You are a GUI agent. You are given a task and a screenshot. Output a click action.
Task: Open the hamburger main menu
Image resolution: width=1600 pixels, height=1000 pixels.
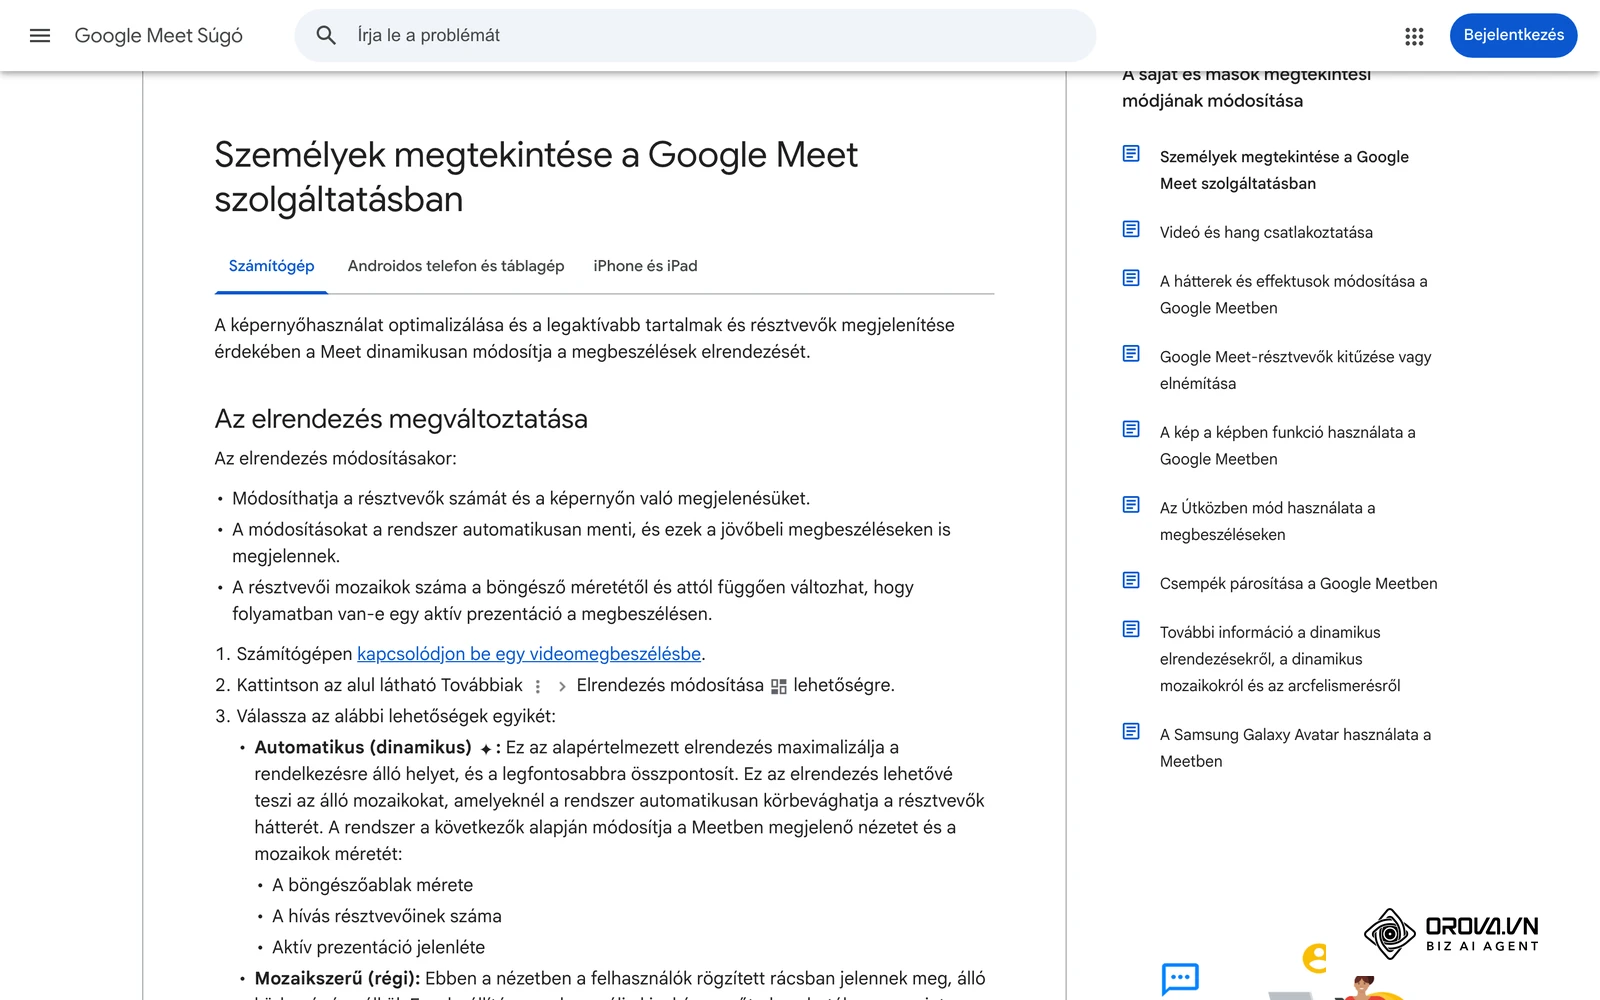(x=40, y=35)
